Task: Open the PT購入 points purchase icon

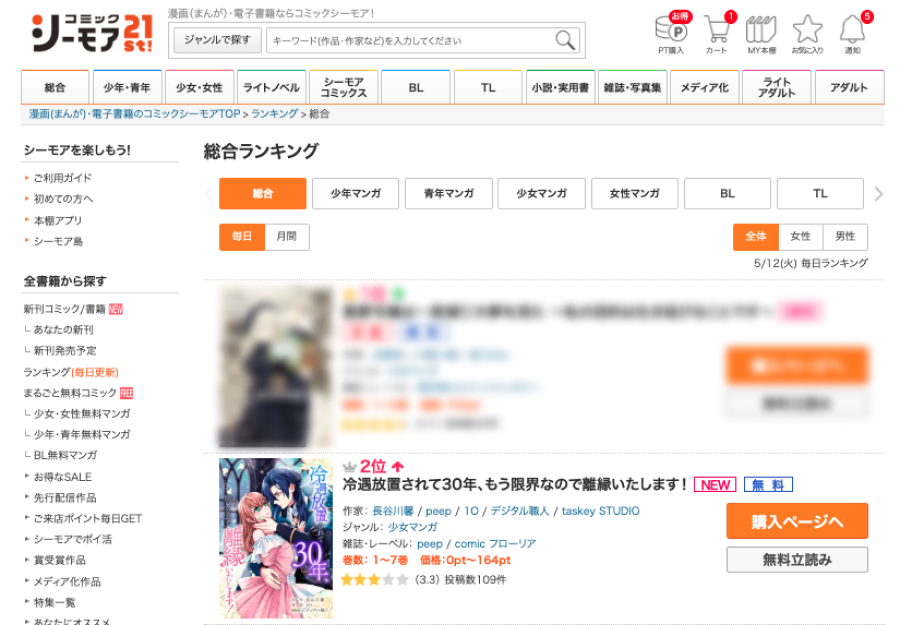Action: coord(672,33)
